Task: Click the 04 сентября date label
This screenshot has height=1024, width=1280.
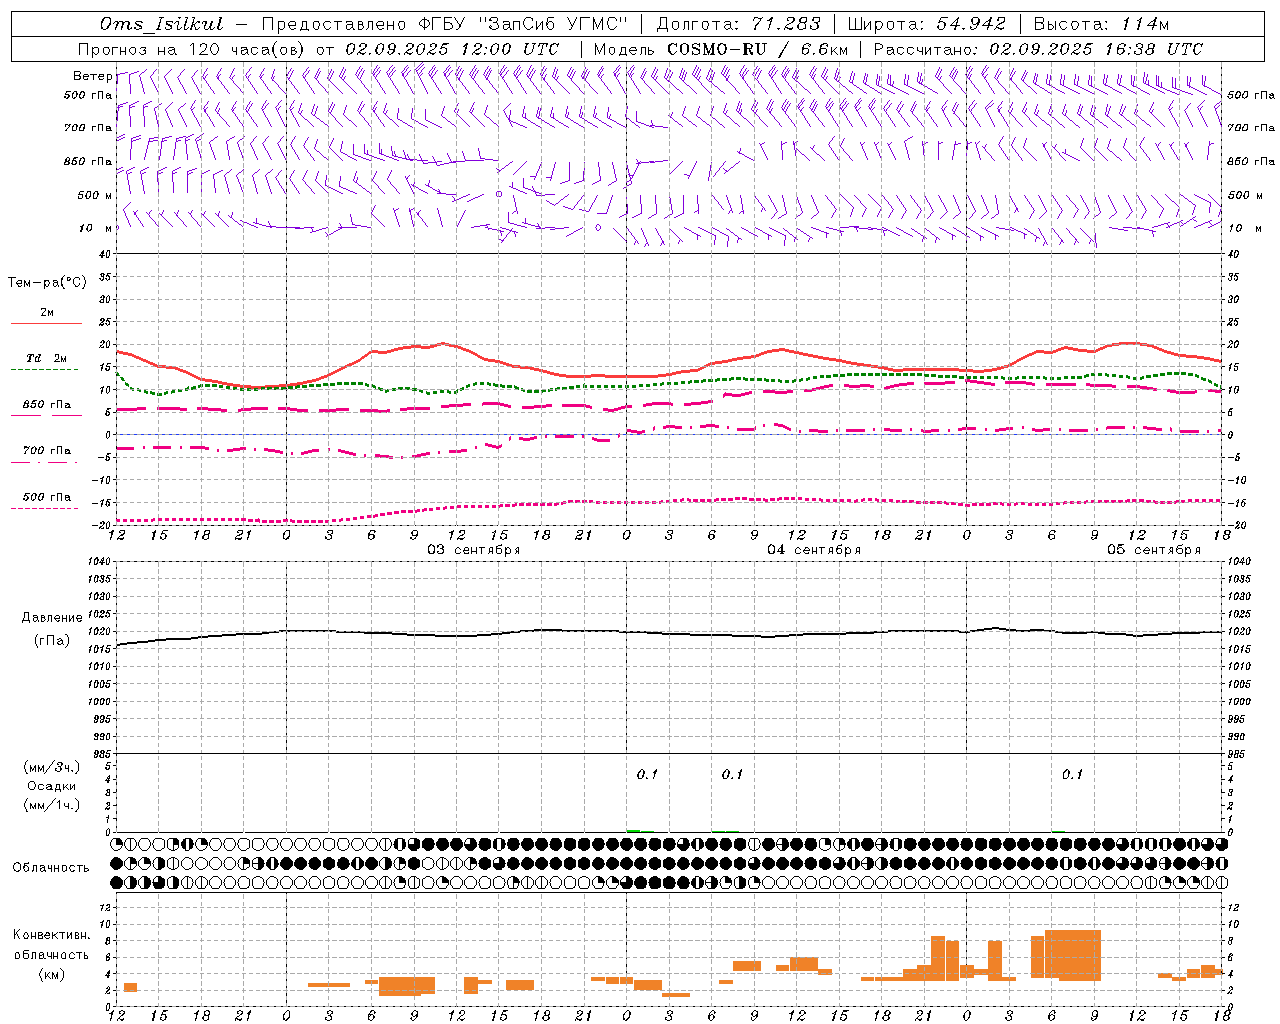Action: pyautogui.click(x=814, y=550)
